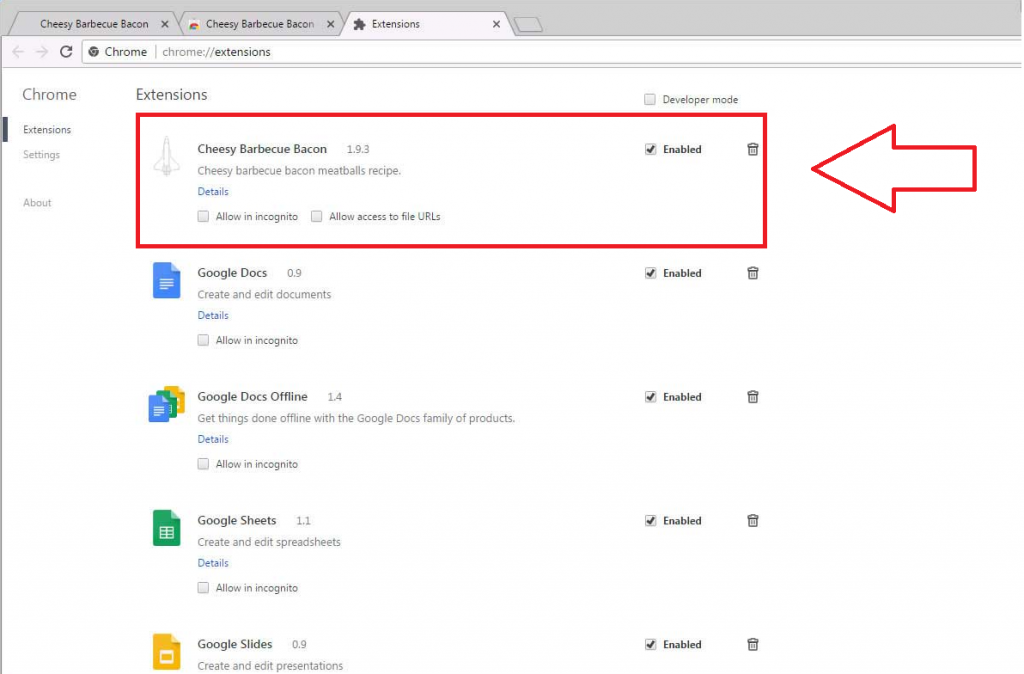
Task: Open Details link for Cheesy Barbecue Bacon
Action: point(213,191)
